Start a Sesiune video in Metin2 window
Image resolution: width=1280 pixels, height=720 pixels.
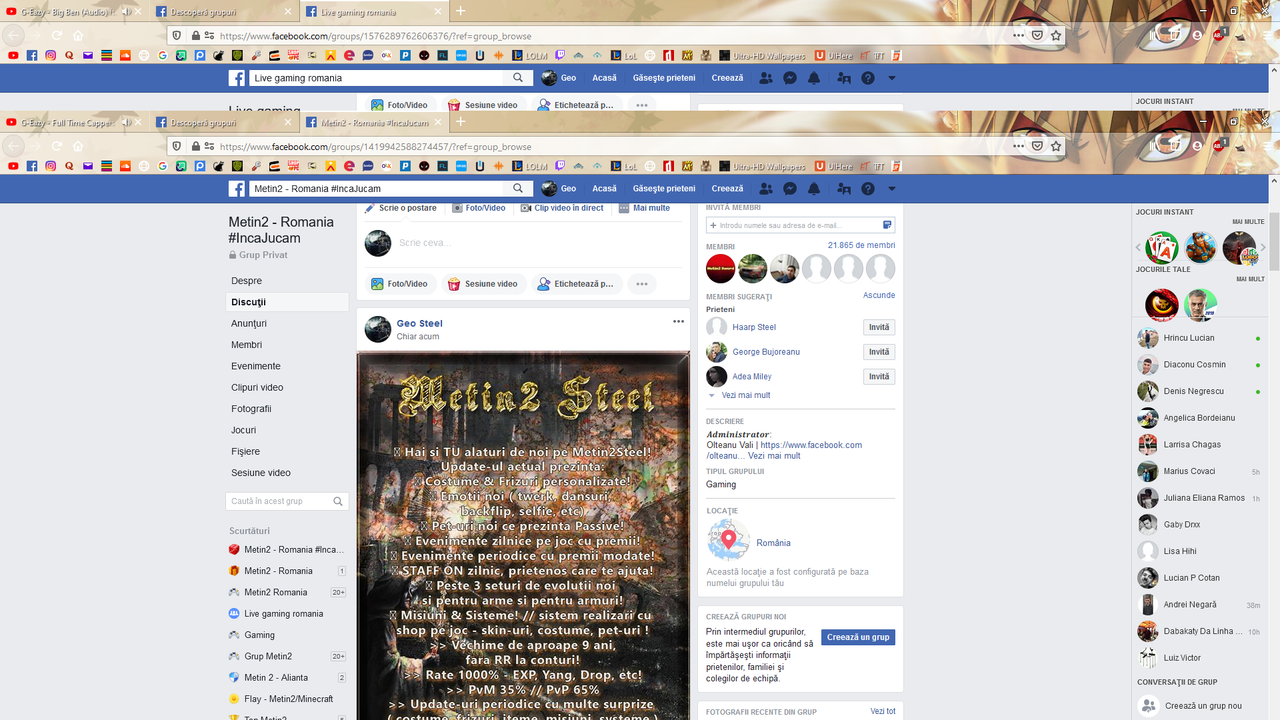pyautogui.click(x=483, y=284)
